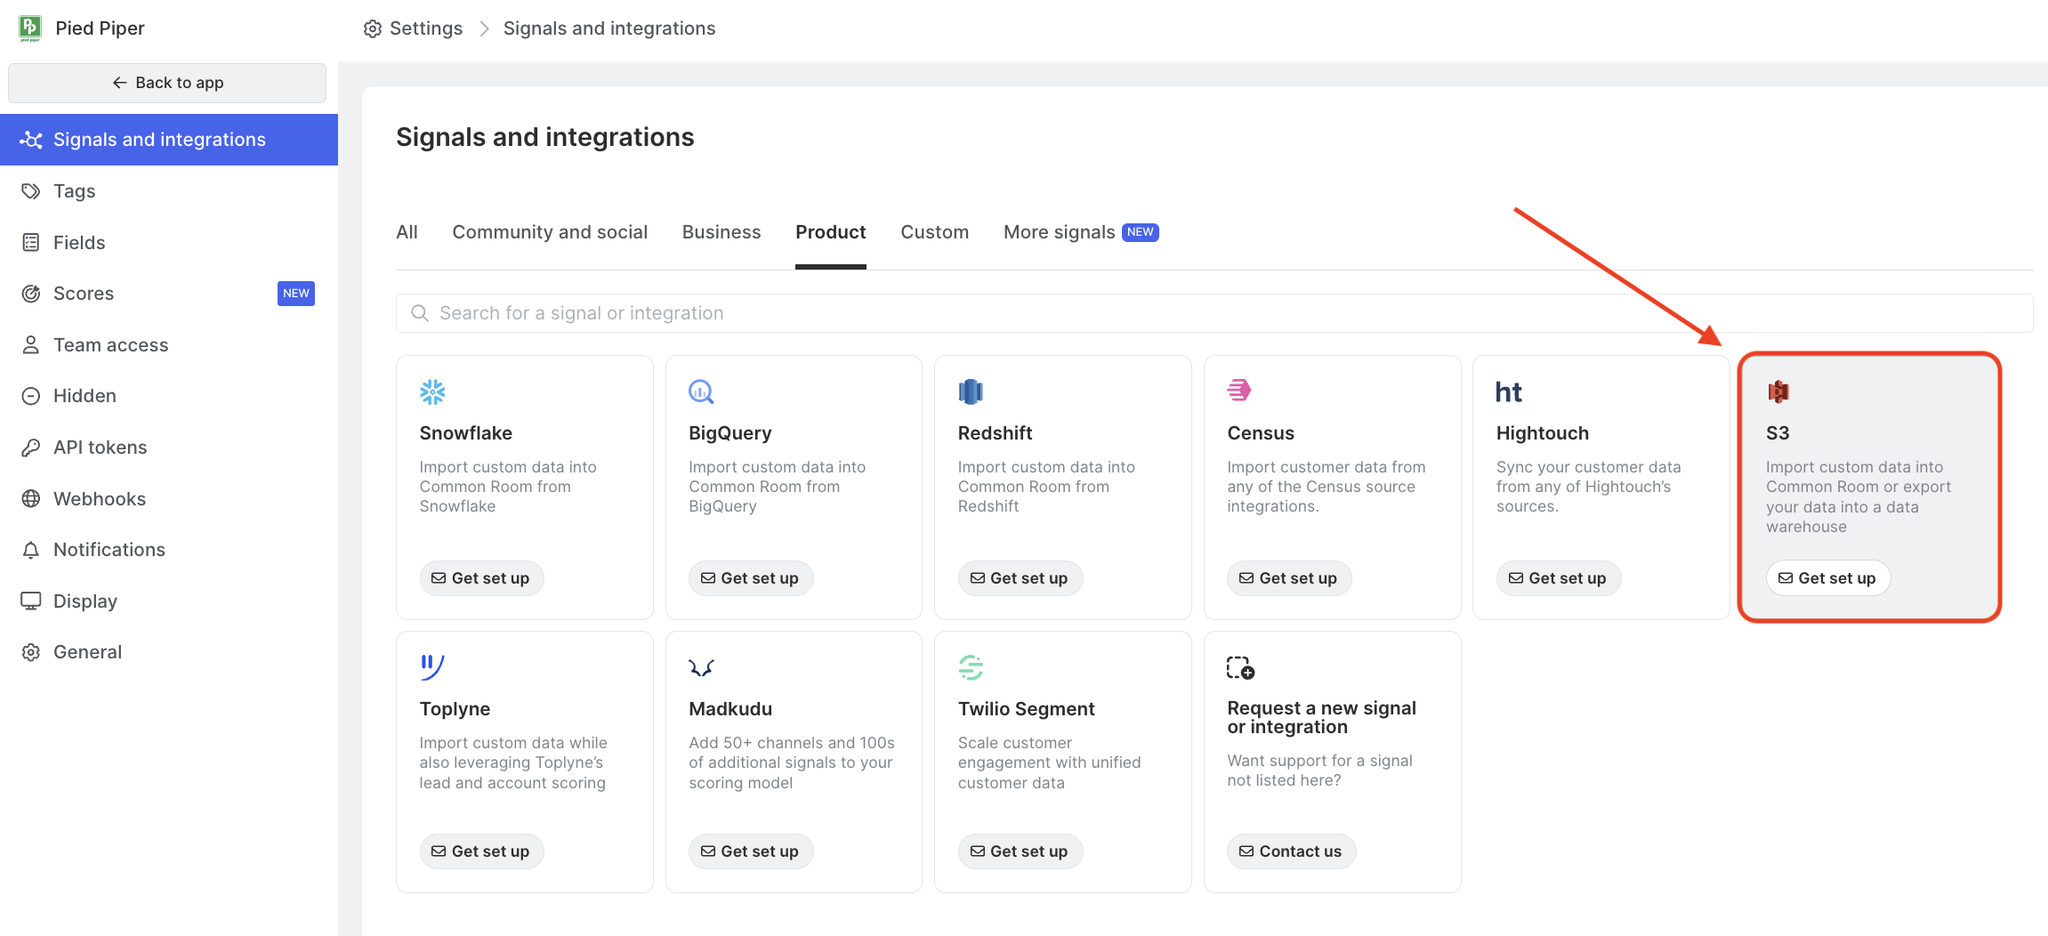The image size is (2048, 936).
Task: Click the Twilio Segment card title
Action: (1026, 709)
